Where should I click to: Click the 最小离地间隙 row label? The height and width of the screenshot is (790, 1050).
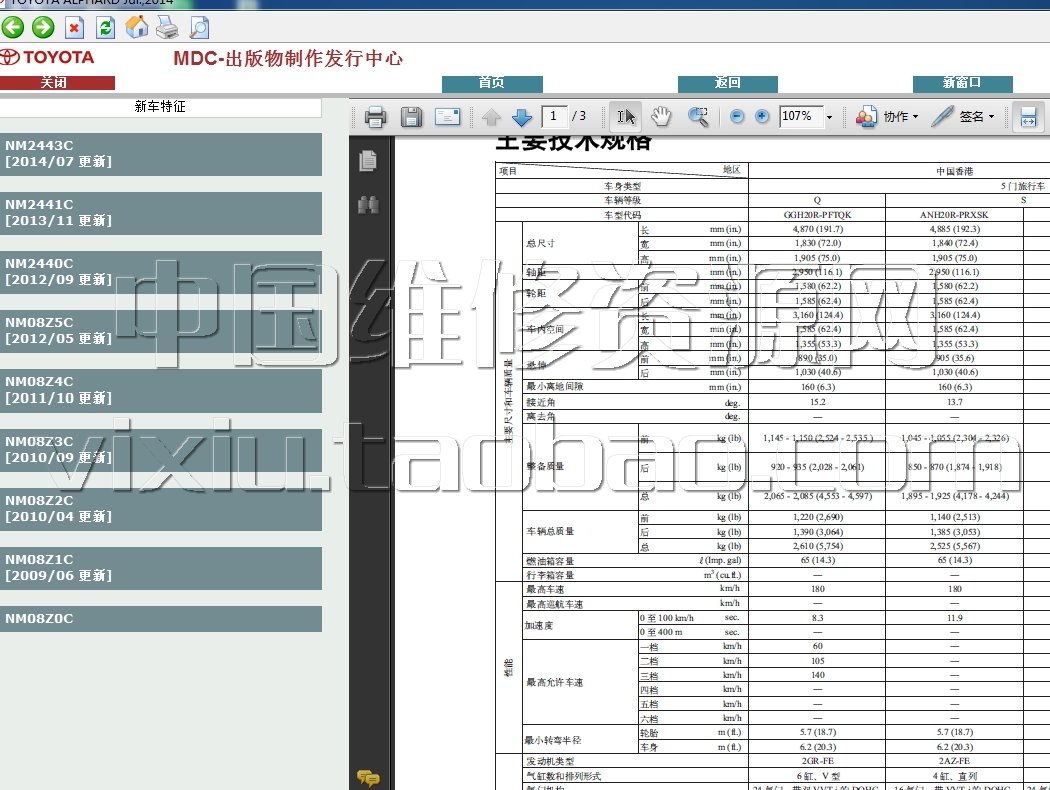click(554, 387)
